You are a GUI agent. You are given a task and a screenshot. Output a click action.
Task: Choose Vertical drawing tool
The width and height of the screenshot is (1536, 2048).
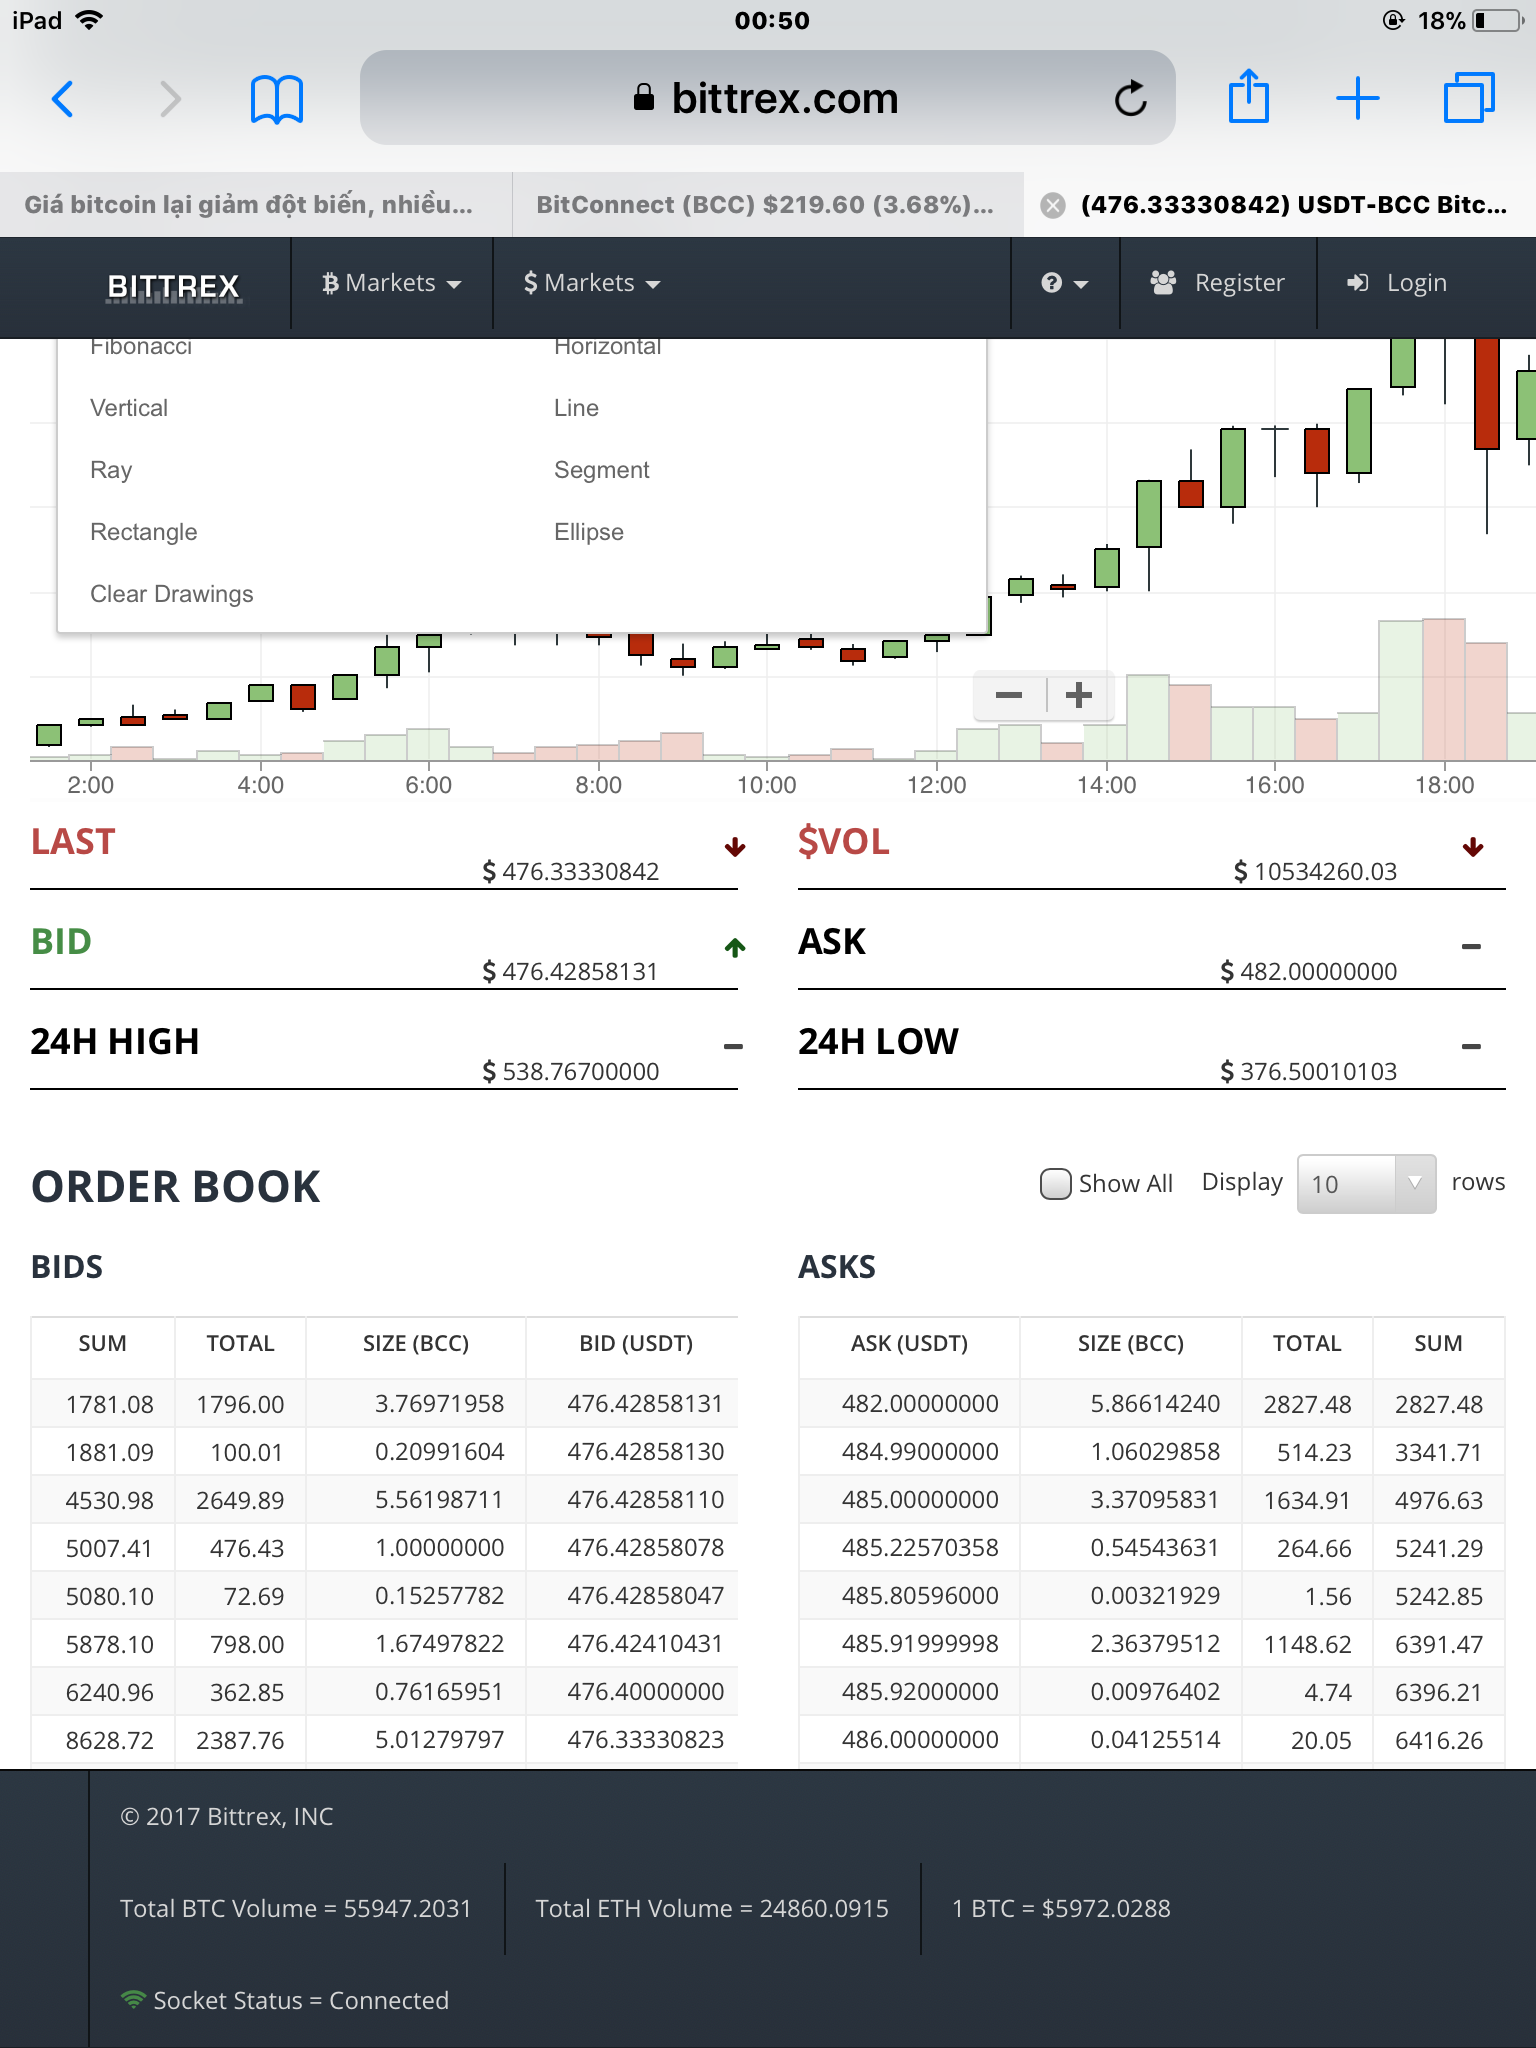click(x=129, y=408)
